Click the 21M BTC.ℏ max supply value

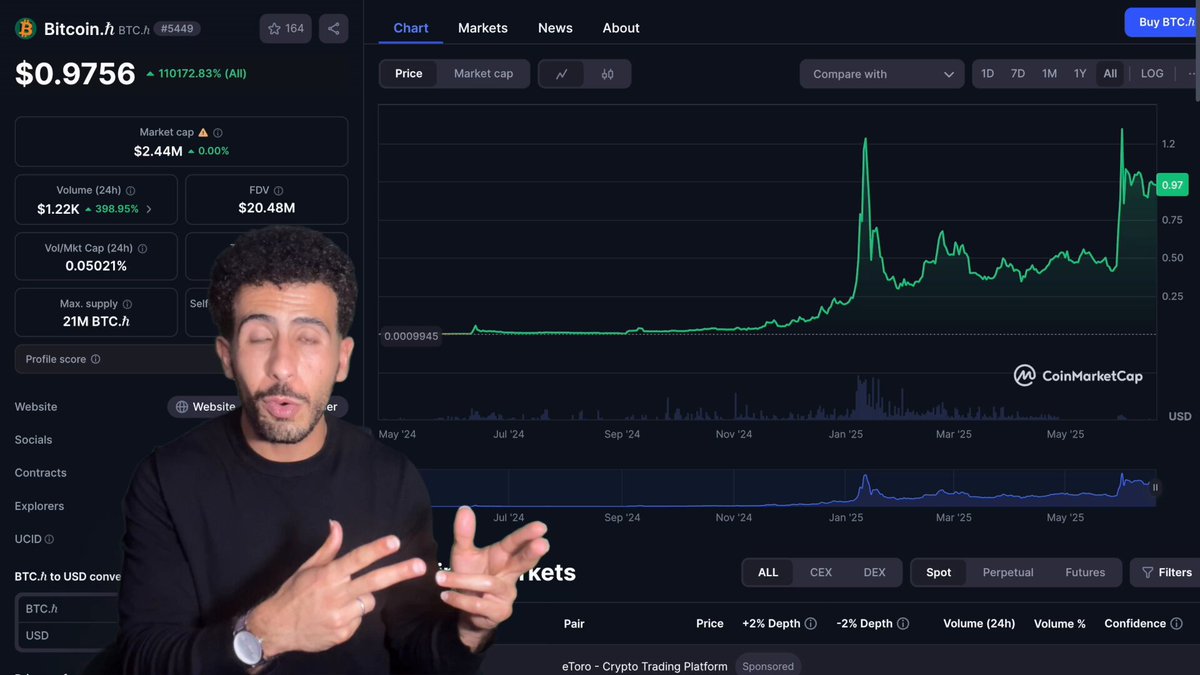[x=96, y=322]
